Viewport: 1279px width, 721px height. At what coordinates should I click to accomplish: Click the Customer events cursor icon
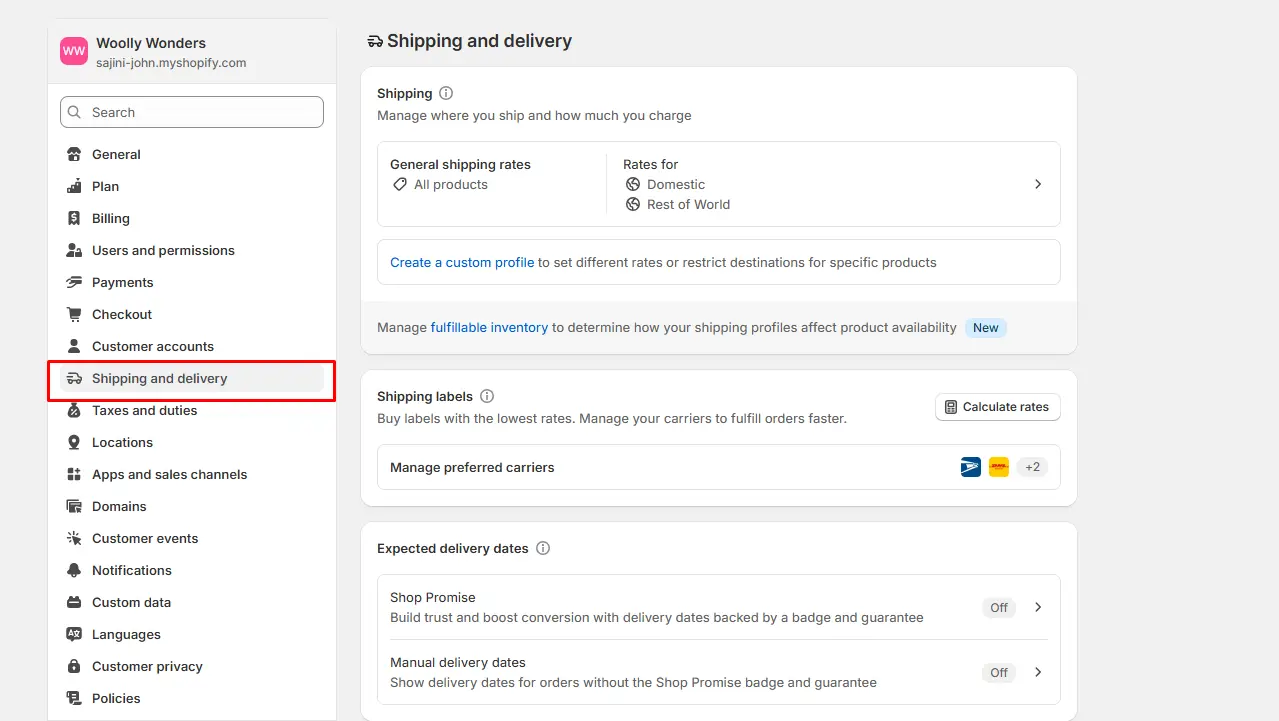74,538
